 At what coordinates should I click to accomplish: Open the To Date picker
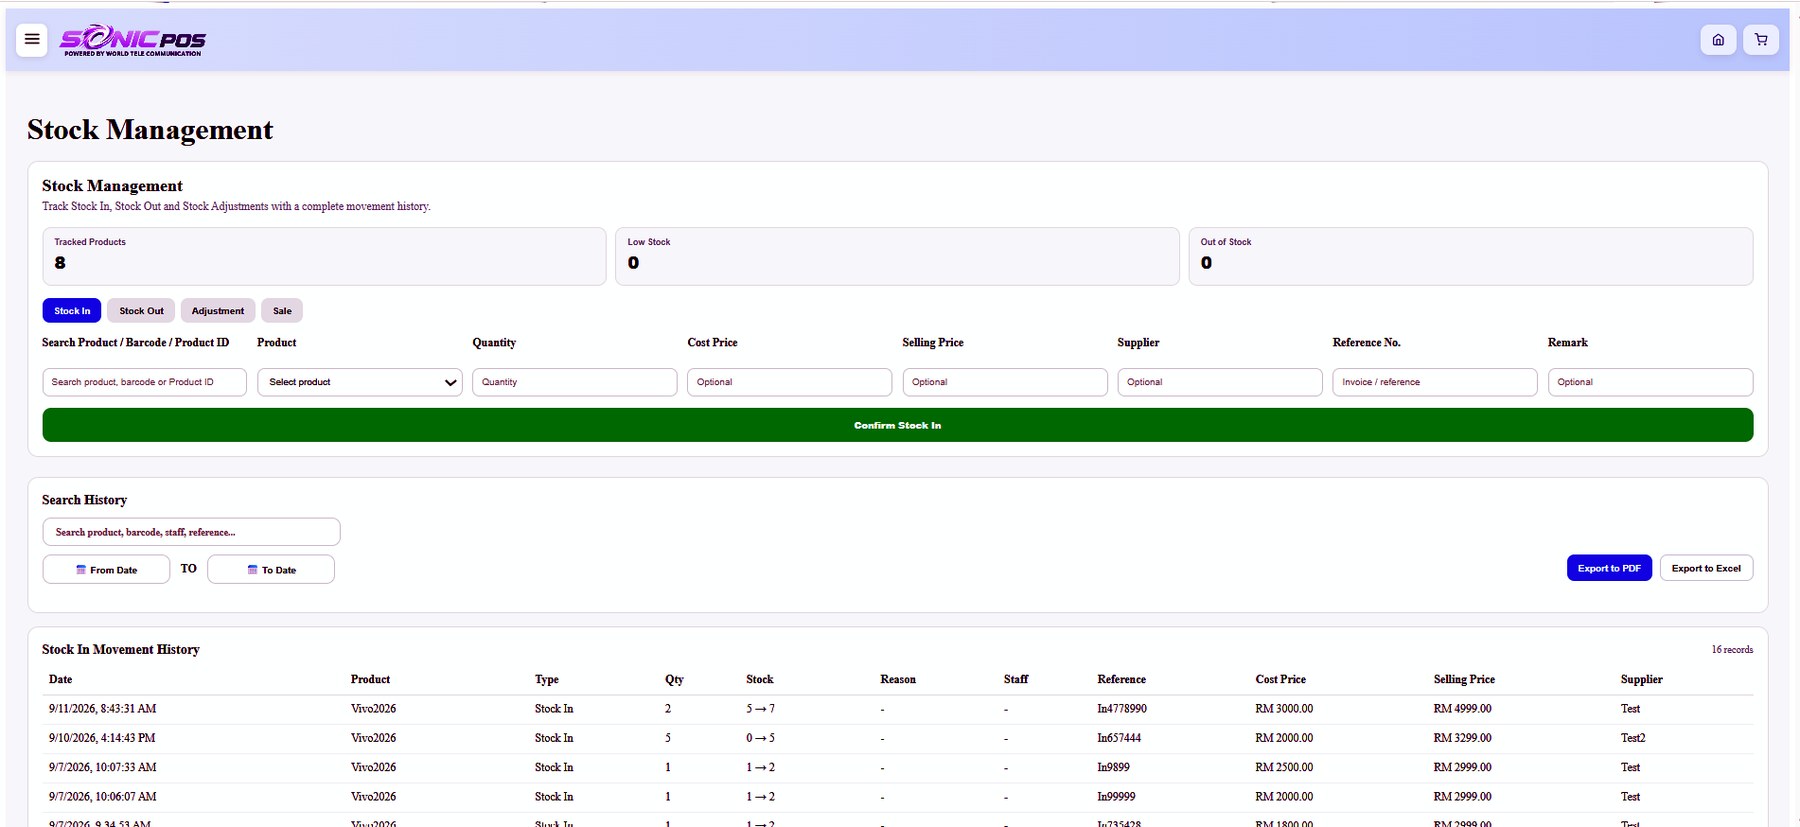pos(271,569)
